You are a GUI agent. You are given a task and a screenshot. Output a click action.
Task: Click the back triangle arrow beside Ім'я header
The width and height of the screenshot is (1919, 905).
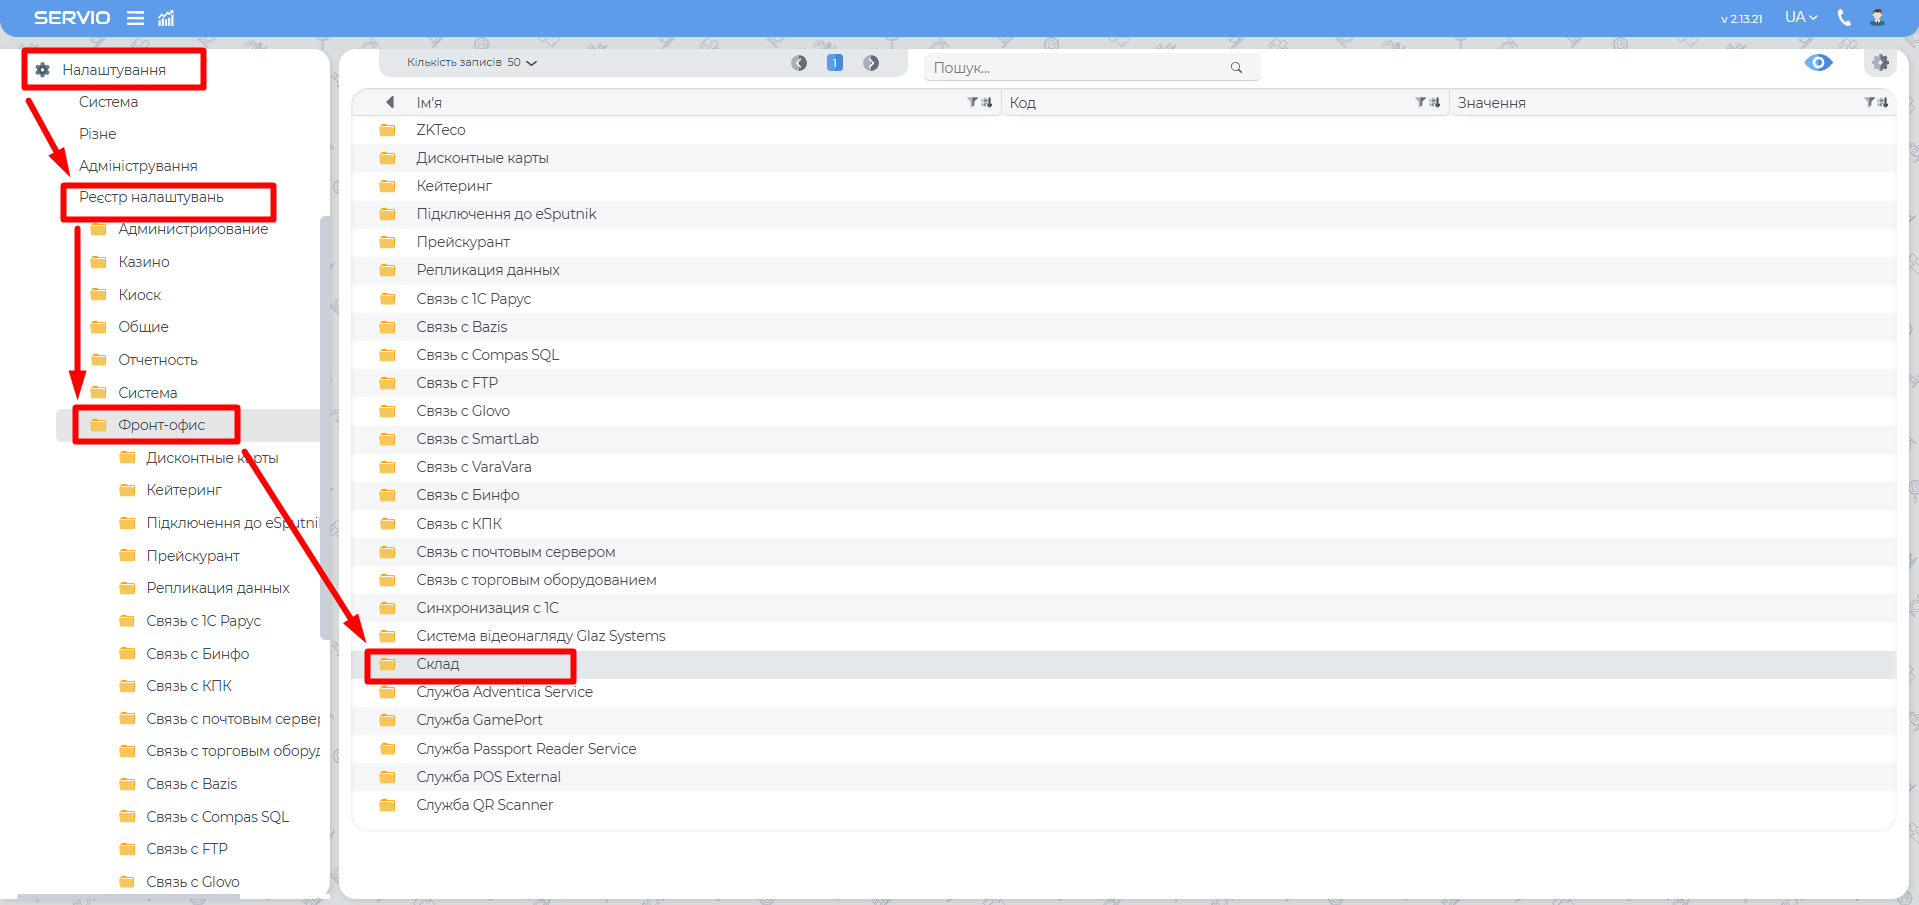390,102
